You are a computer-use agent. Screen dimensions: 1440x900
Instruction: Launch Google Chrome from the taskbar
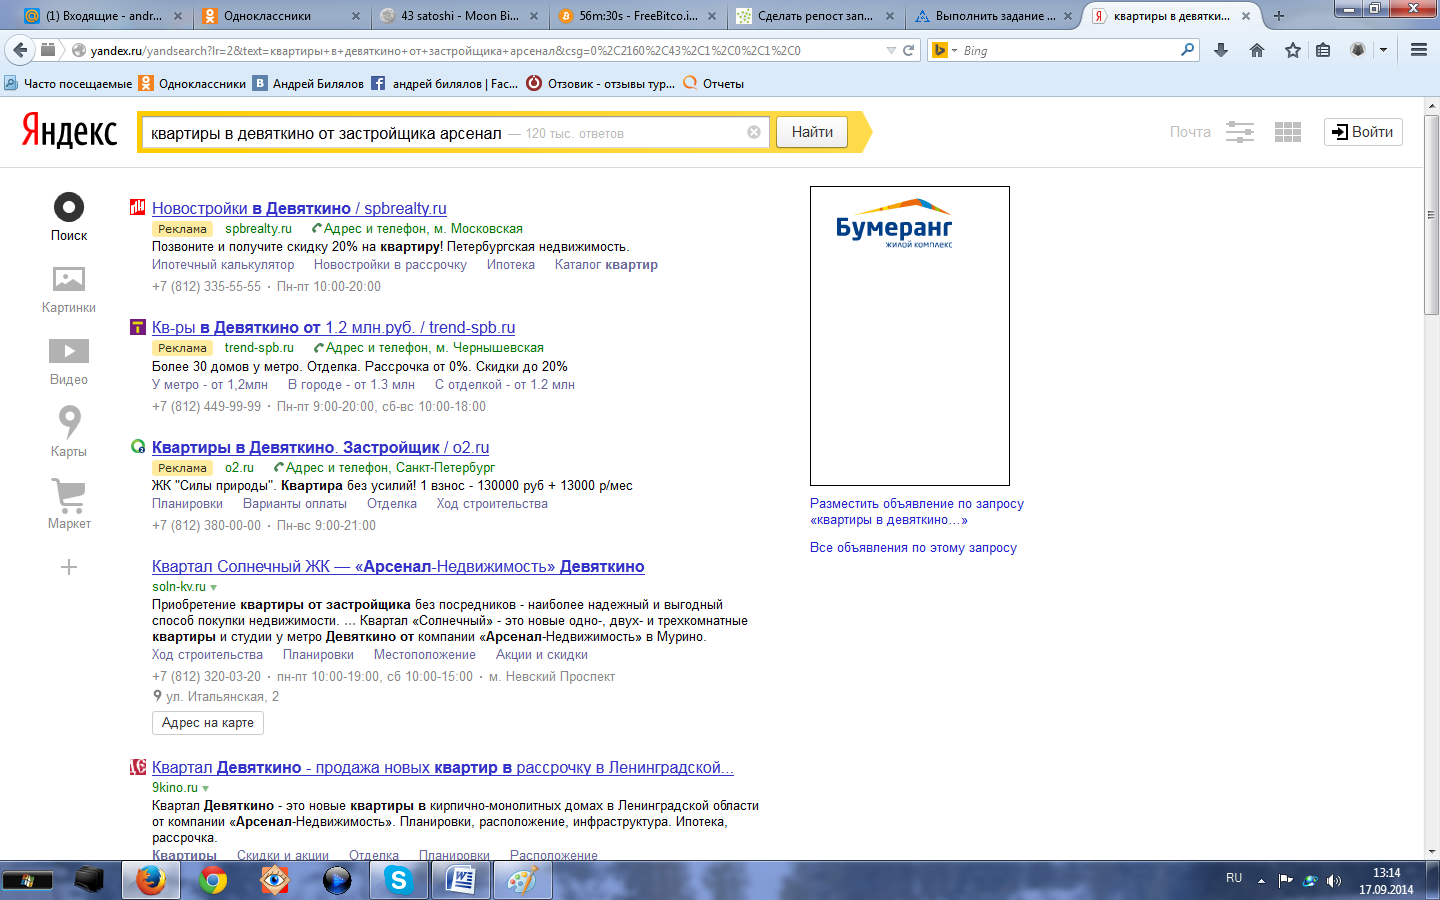point(213,880)
